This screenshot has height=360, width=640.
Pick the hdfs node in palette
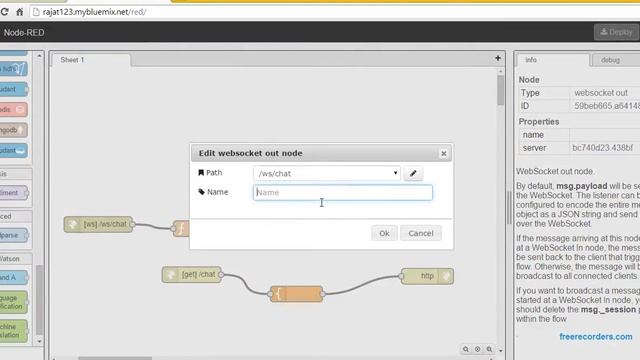click(x=13, y=69)
